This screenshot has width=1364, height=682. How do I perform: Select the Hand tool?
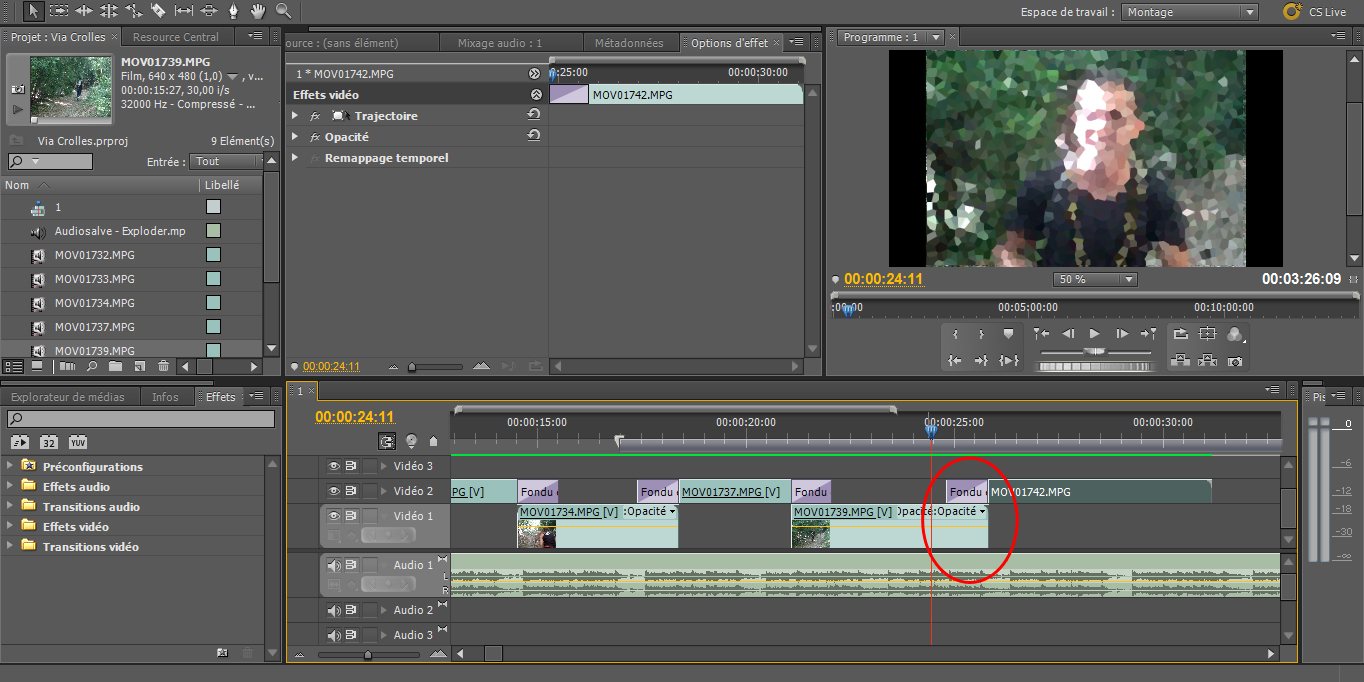click(259, 11)
